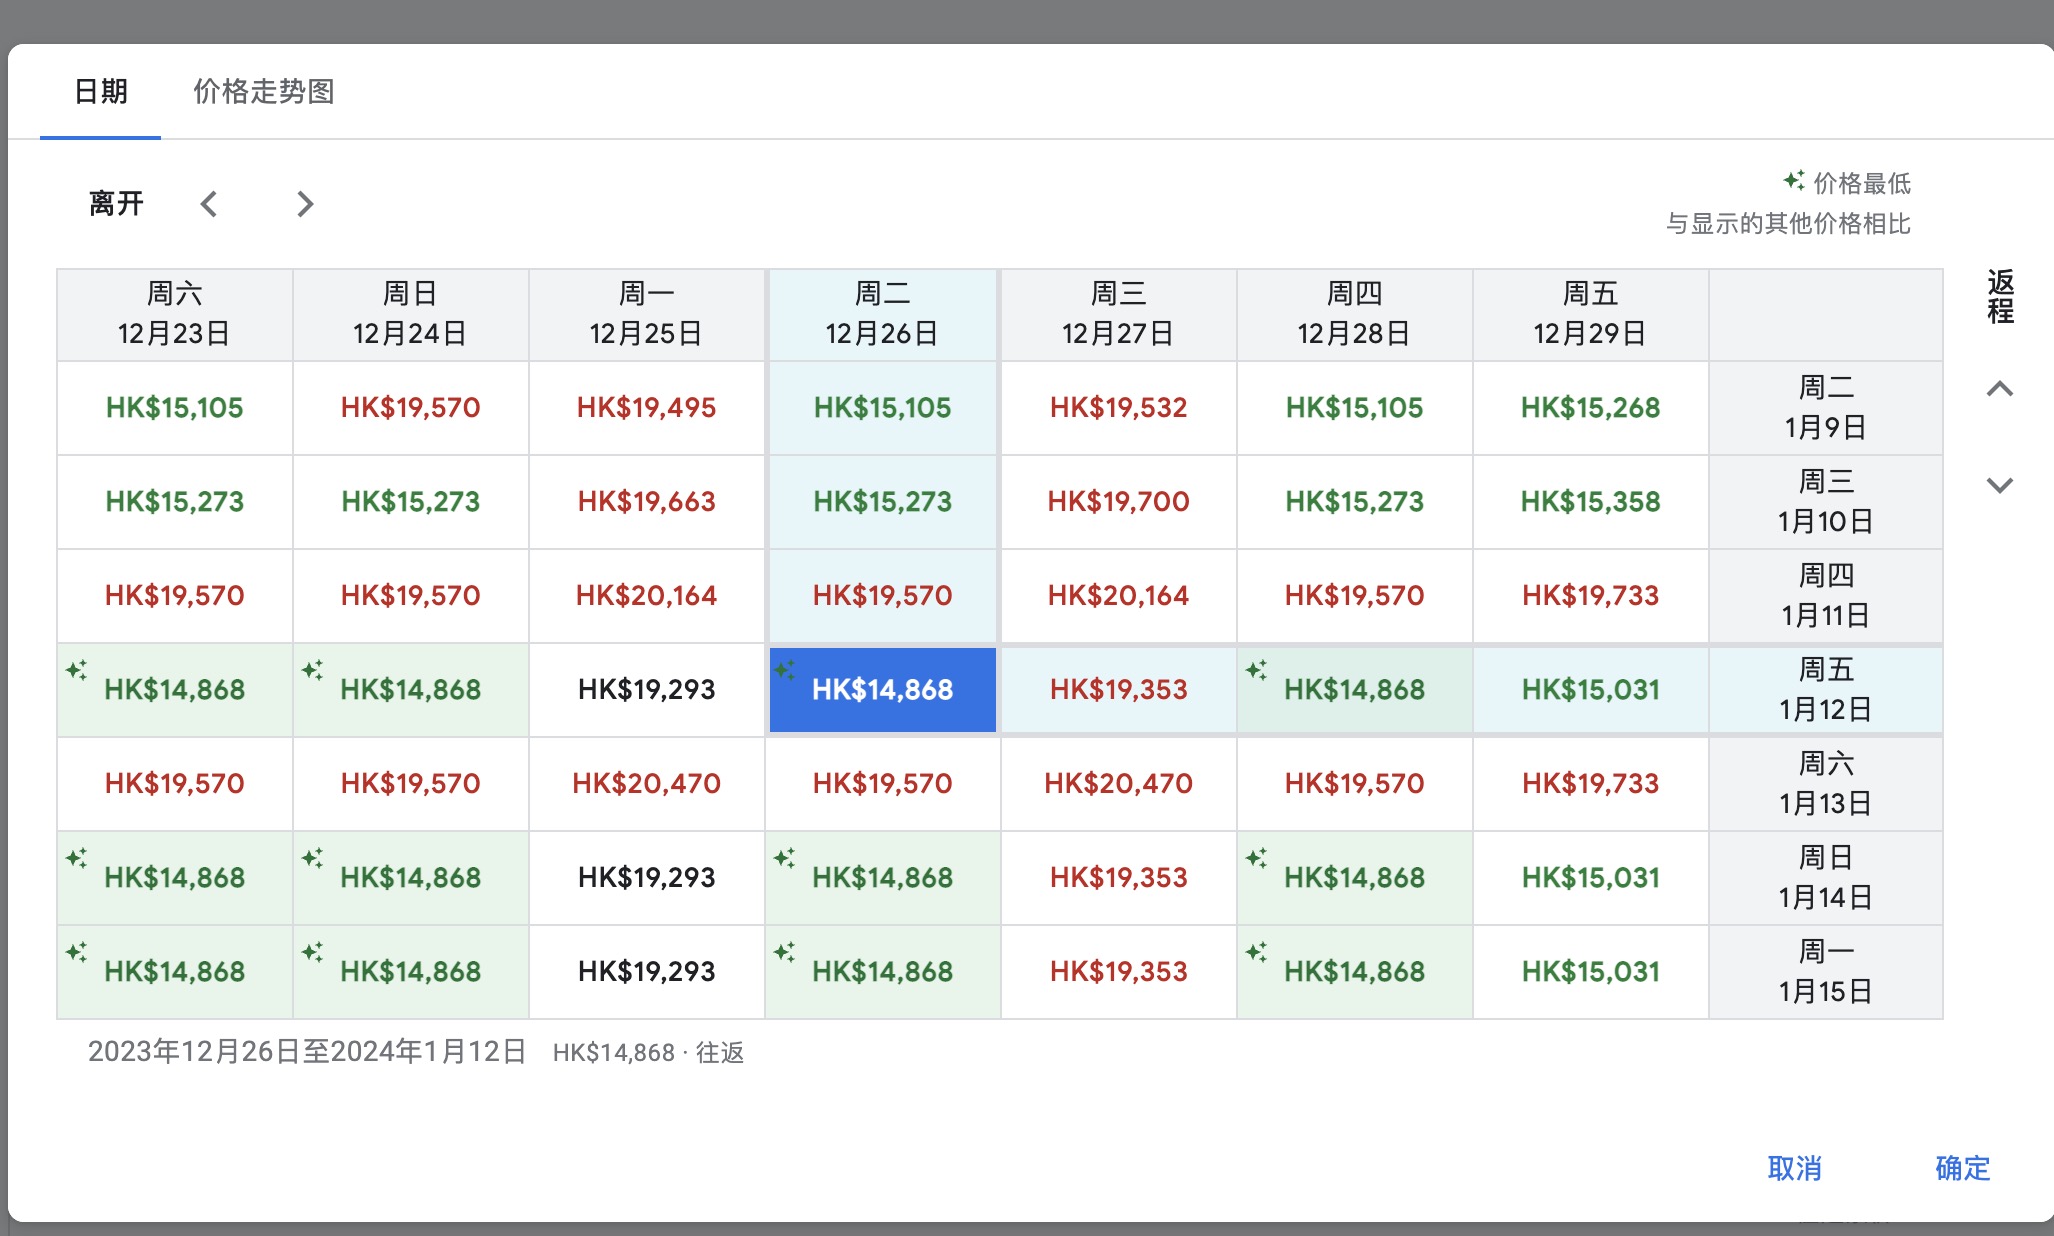The height and width of the screenshot is (1236, 2054).
Task: Select 12月23日 departure, 1月9日 return price HK$15,105
Action: tap(175, 408)
